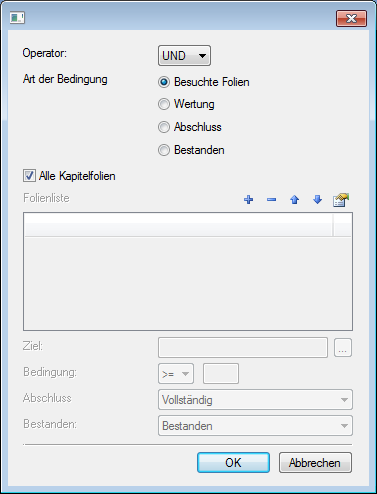Choose the Abschluss radio option
The image size is (377, 494).
pyautogui.click(x=164, y=127)
